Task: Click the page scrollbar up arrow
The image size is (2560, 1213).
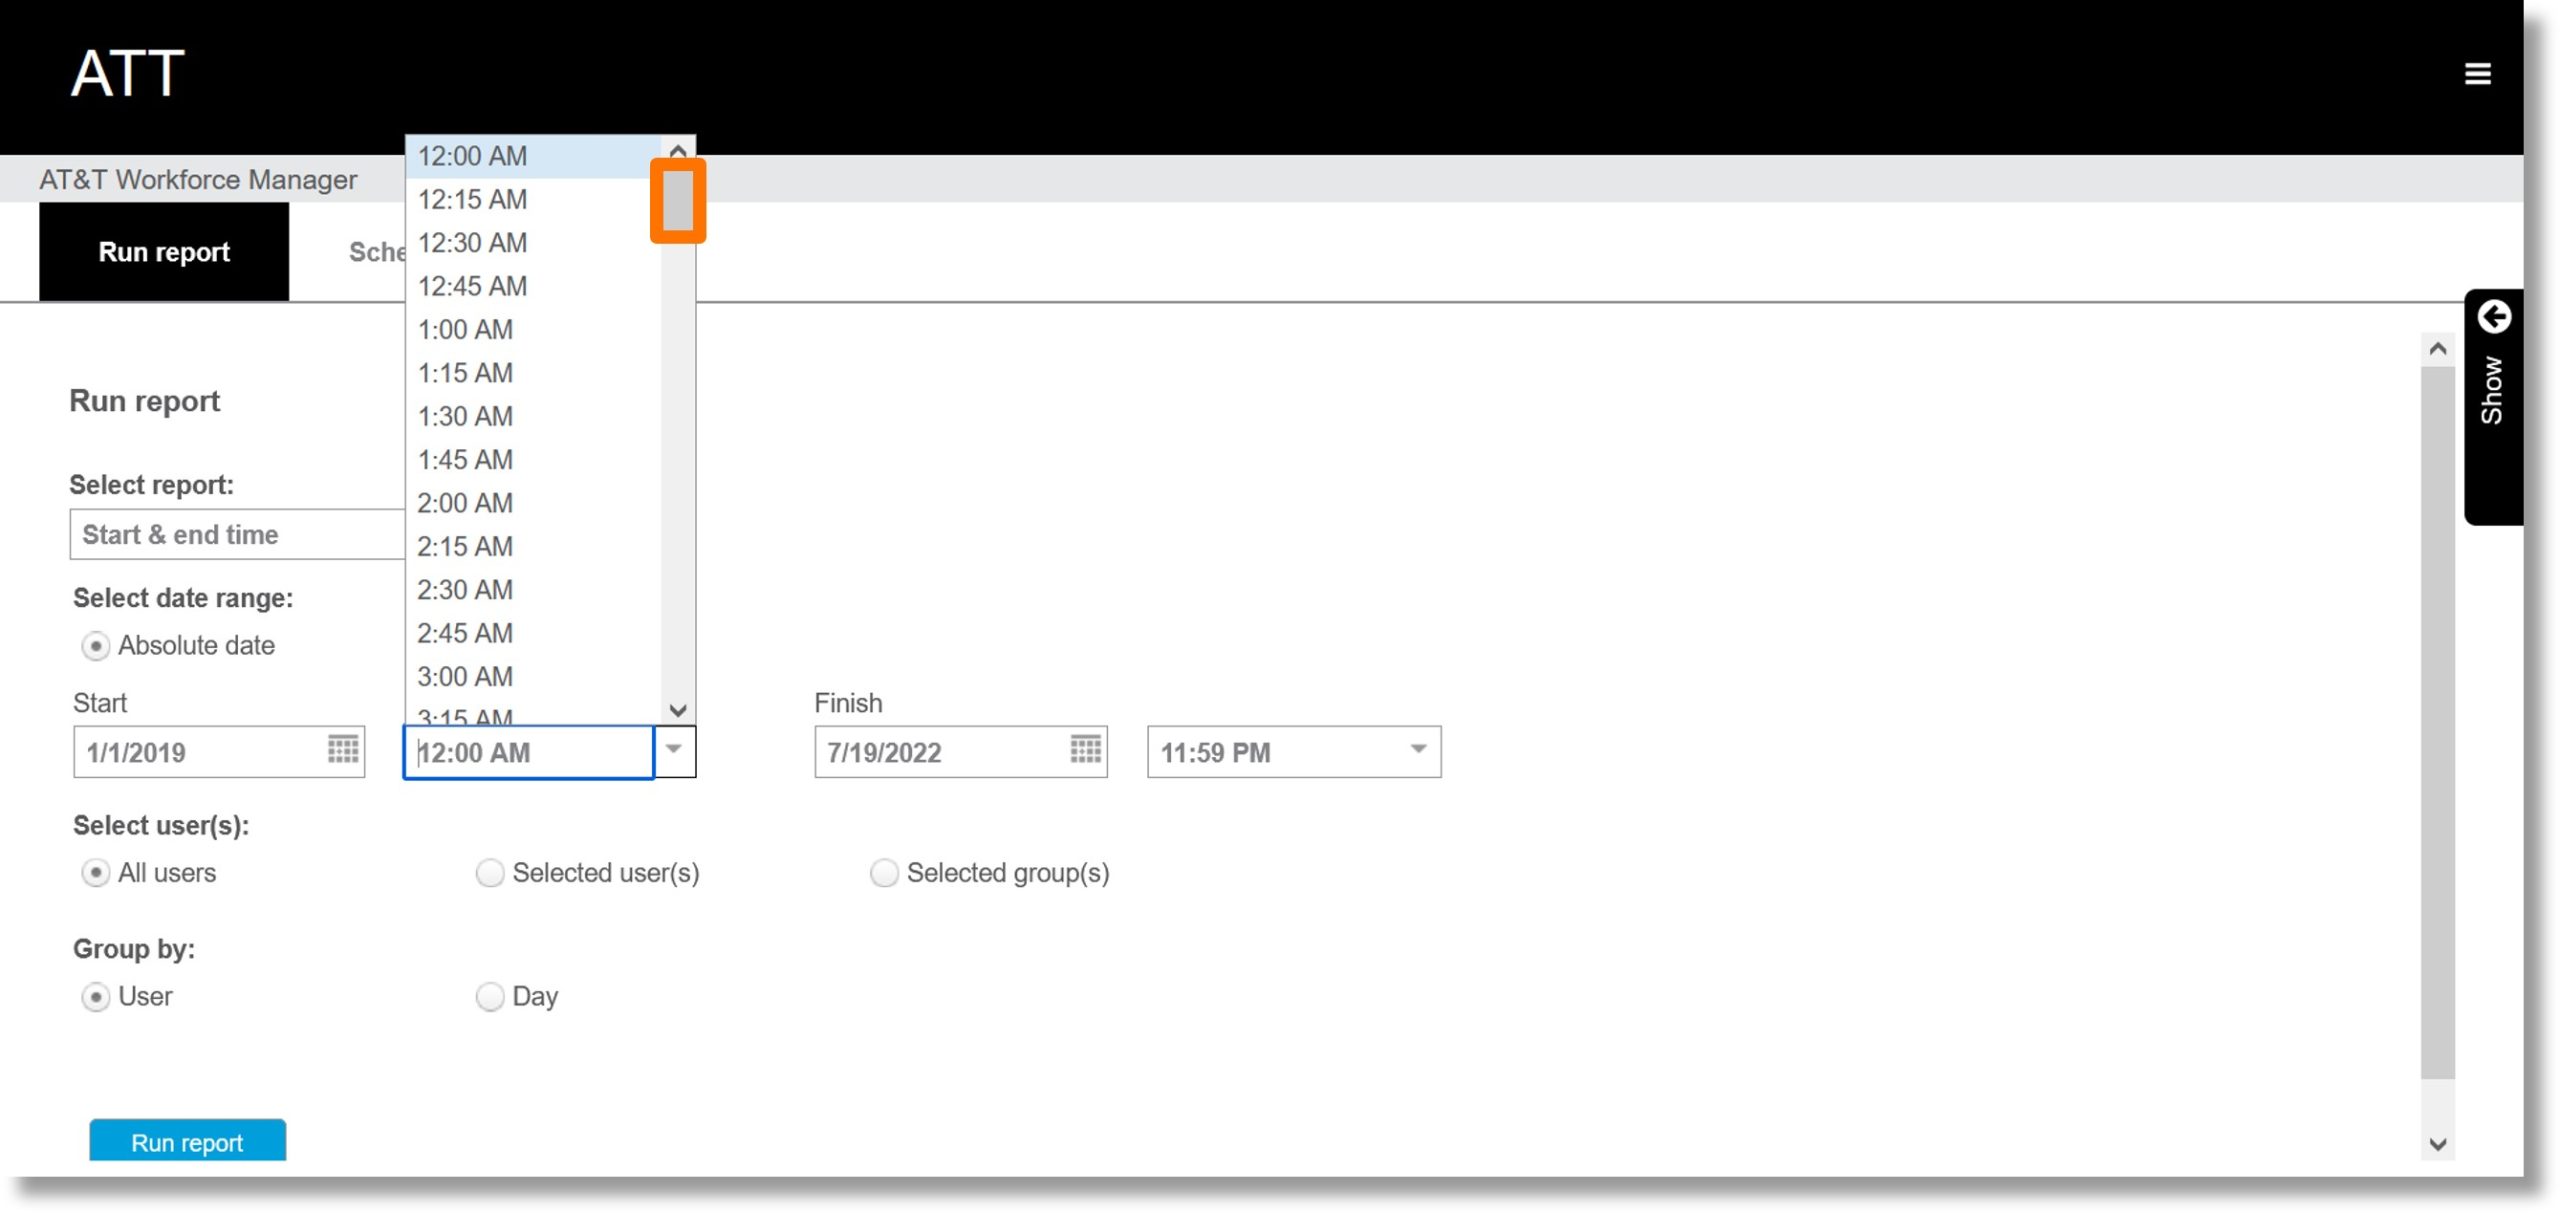Action: click(x=2437, y=349)
